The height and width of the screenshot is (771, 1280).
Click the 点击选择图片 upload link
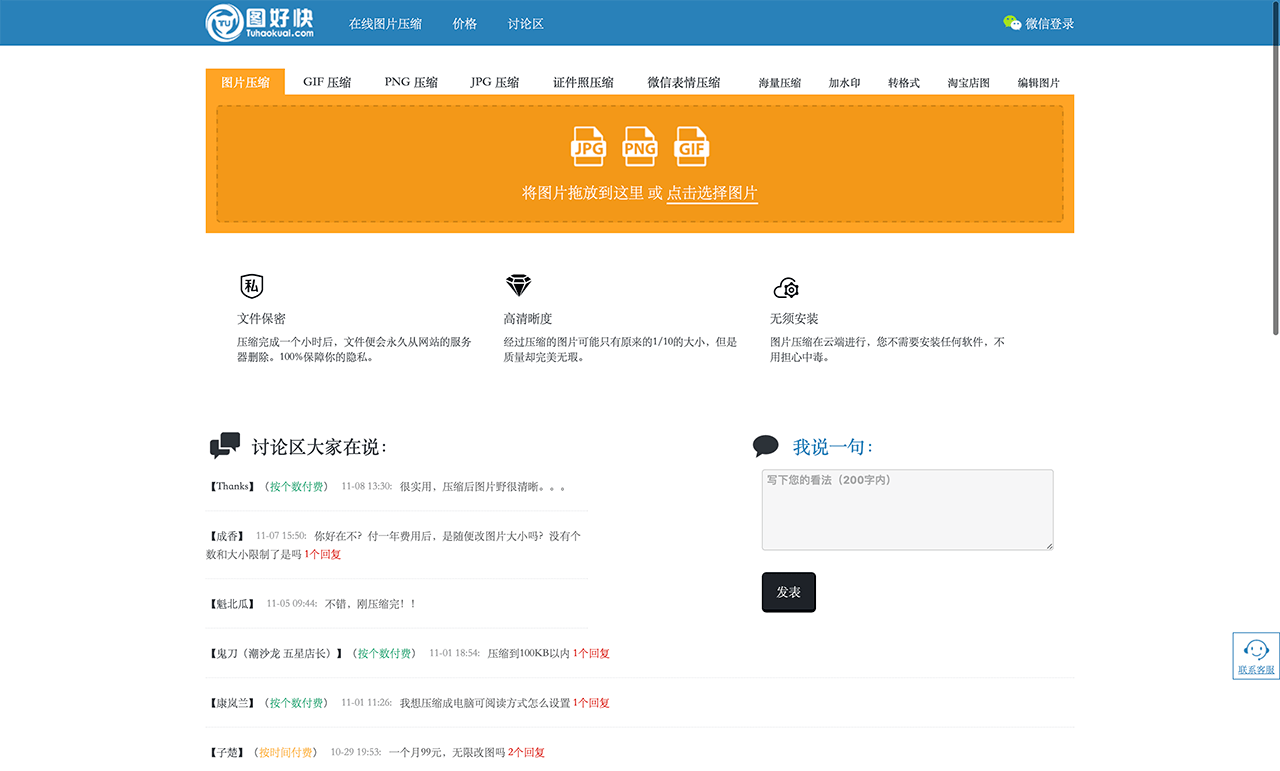(712, 193)
